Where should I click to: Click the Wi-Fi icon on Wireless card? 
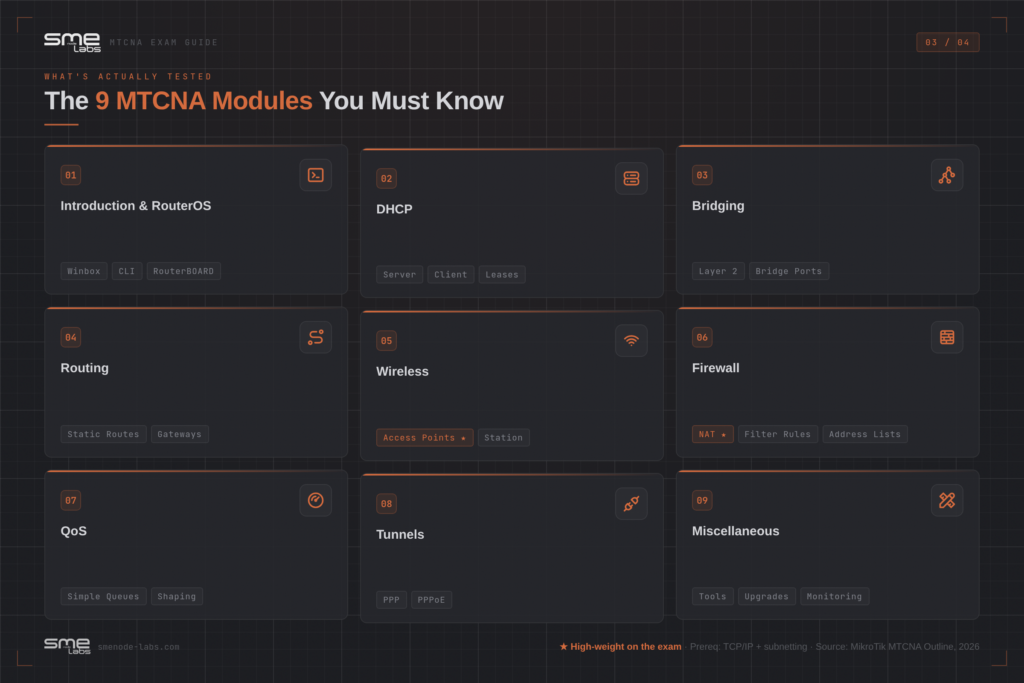pyautogui.click(x=631, y=340)
